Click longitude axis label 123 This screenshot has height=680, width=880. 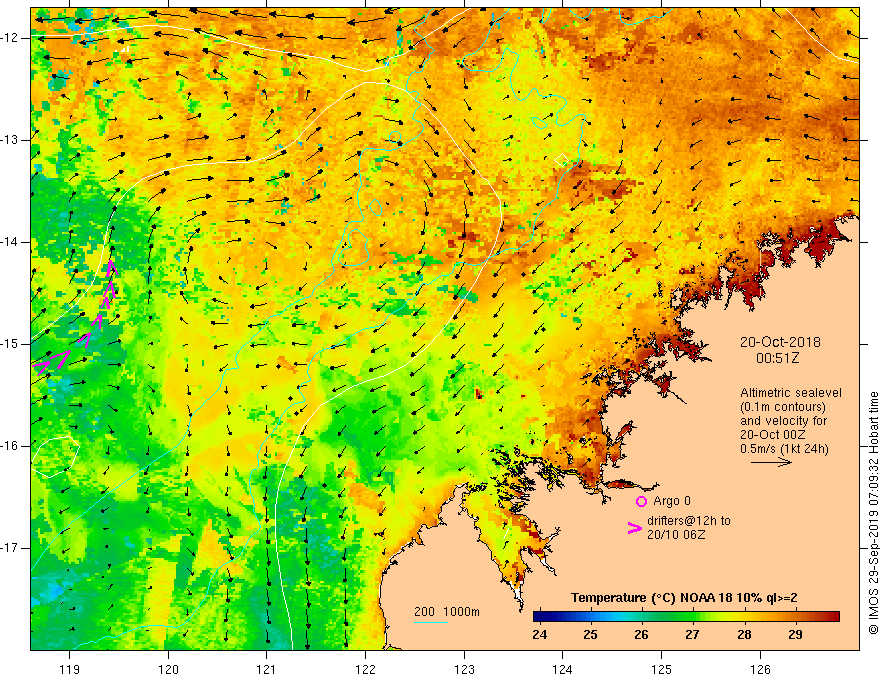coord(464,669)
